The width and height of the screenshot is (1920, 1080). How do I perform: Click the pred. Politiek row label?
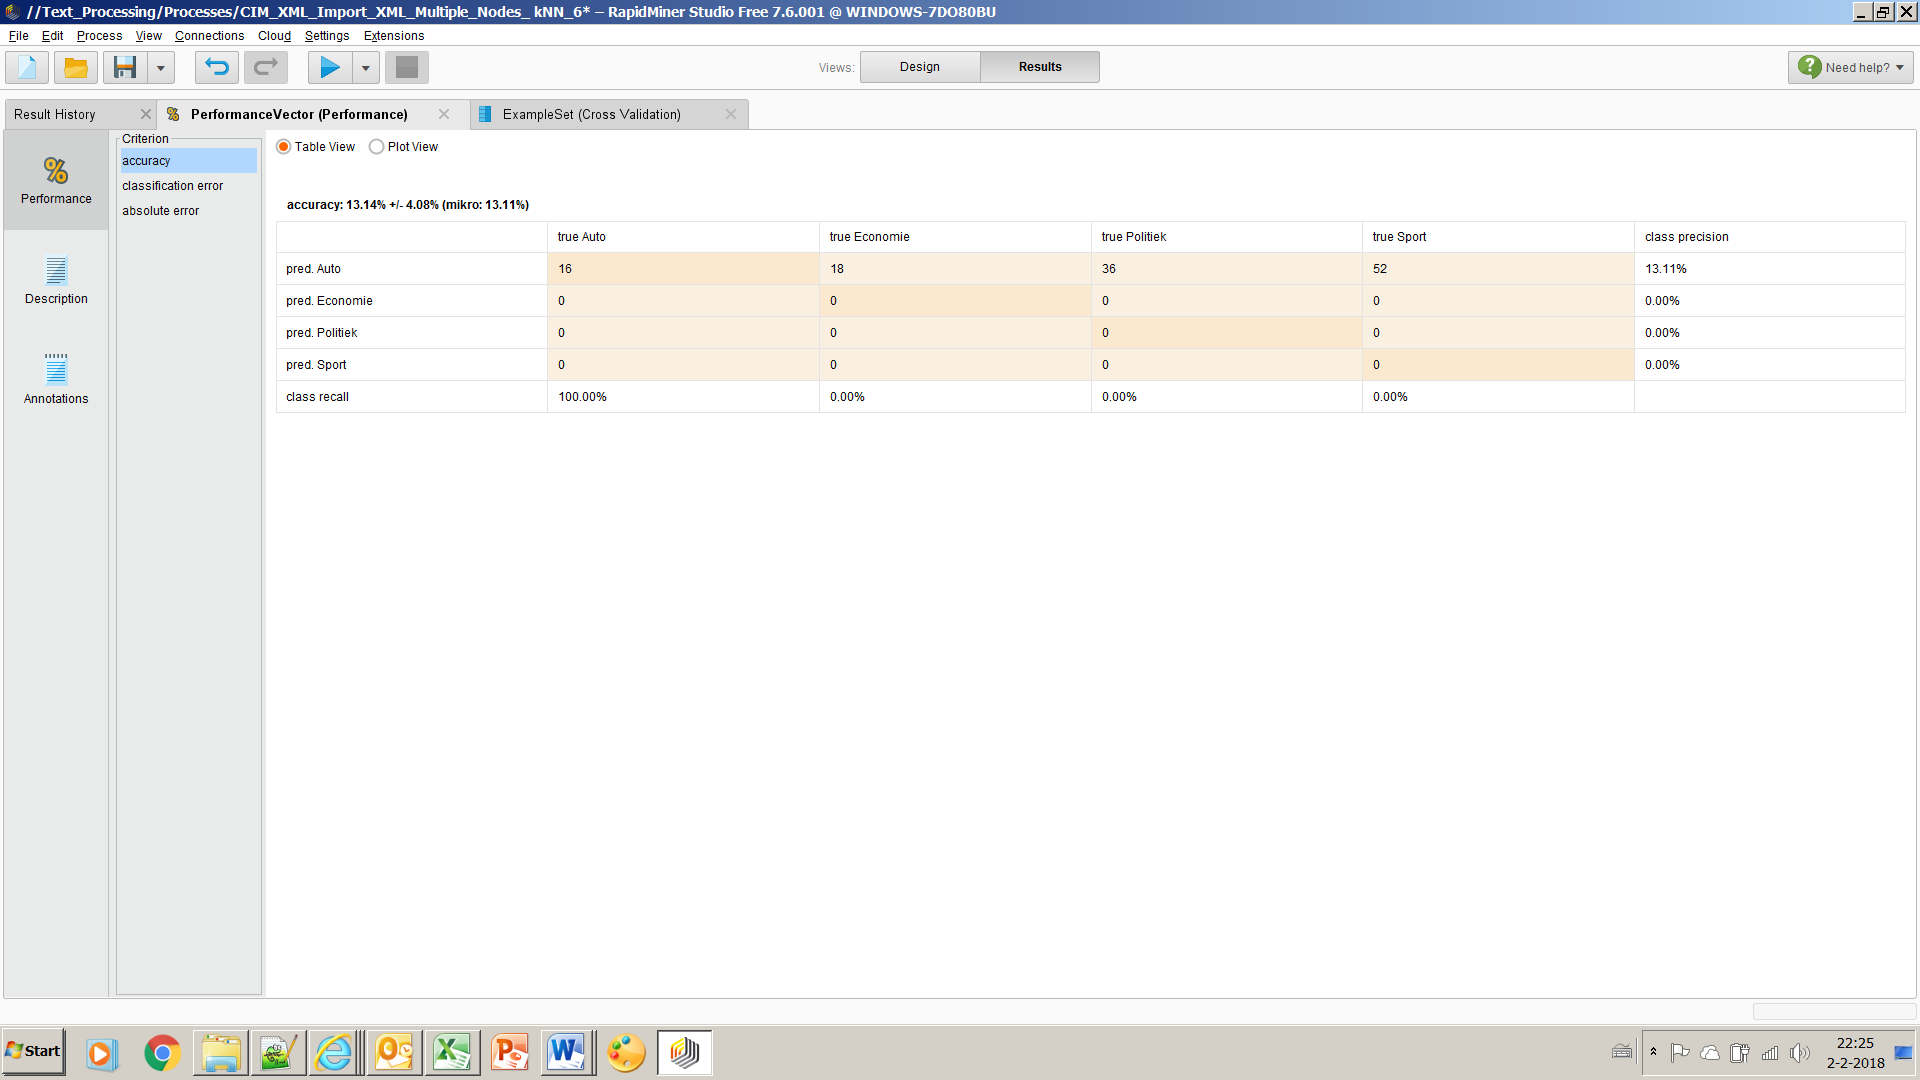[412, 333]
